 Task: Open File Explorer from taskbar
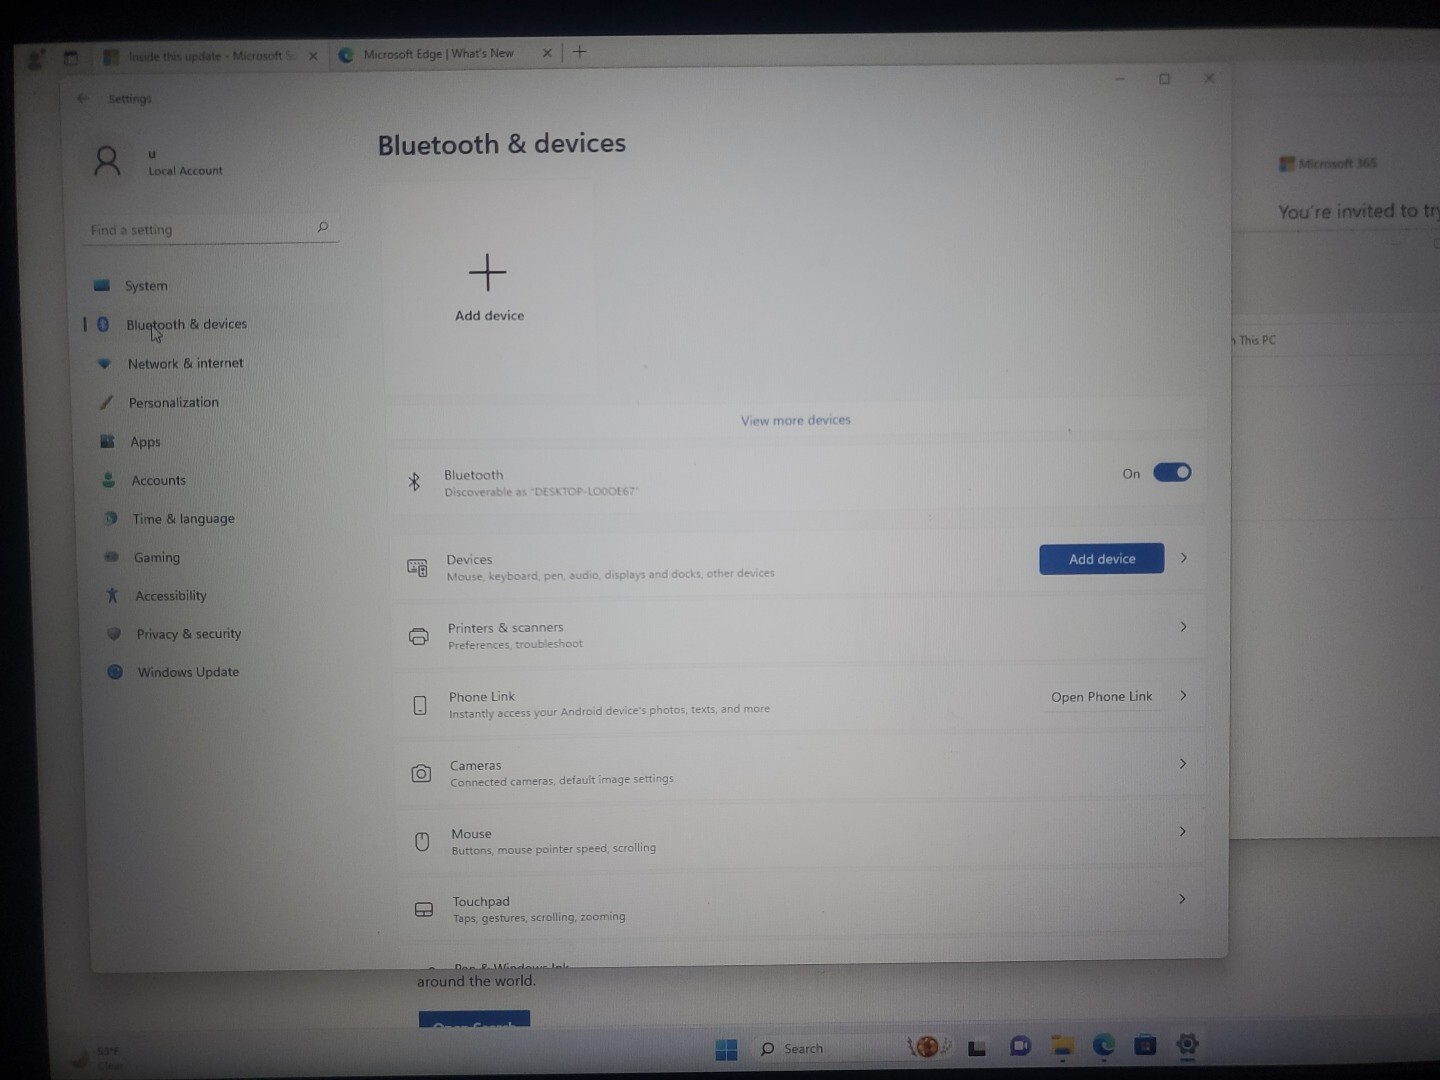coord(1062,1046)
